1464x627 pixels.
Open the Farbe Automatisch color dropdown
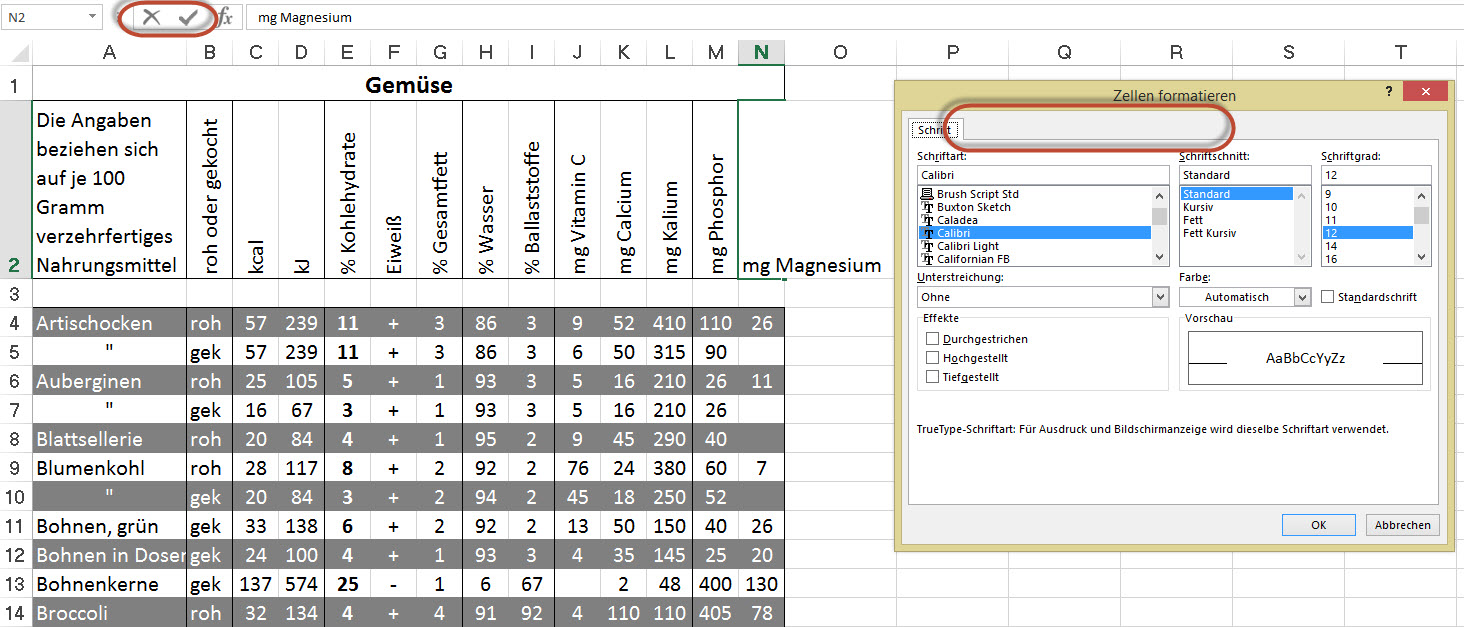tap(1302, 297)
